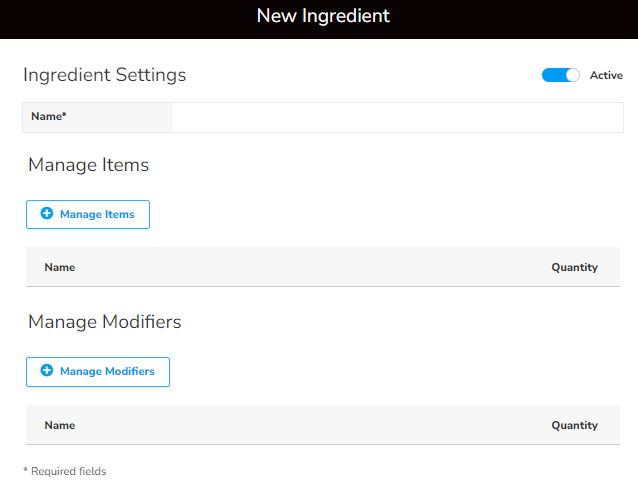Click the Required fields footnote

click(x=64, y=471)
